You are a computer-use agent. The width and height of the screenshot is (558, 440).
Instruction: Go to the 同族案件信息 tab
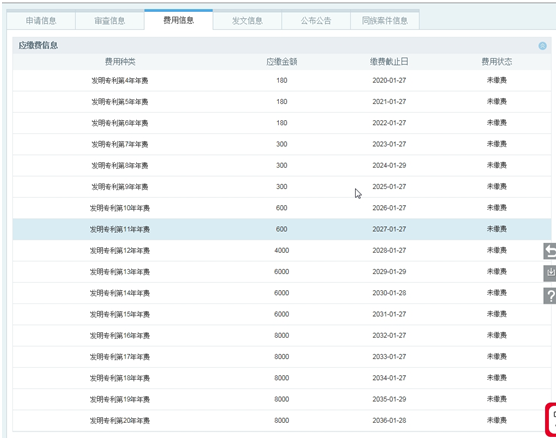coord(385,21)
